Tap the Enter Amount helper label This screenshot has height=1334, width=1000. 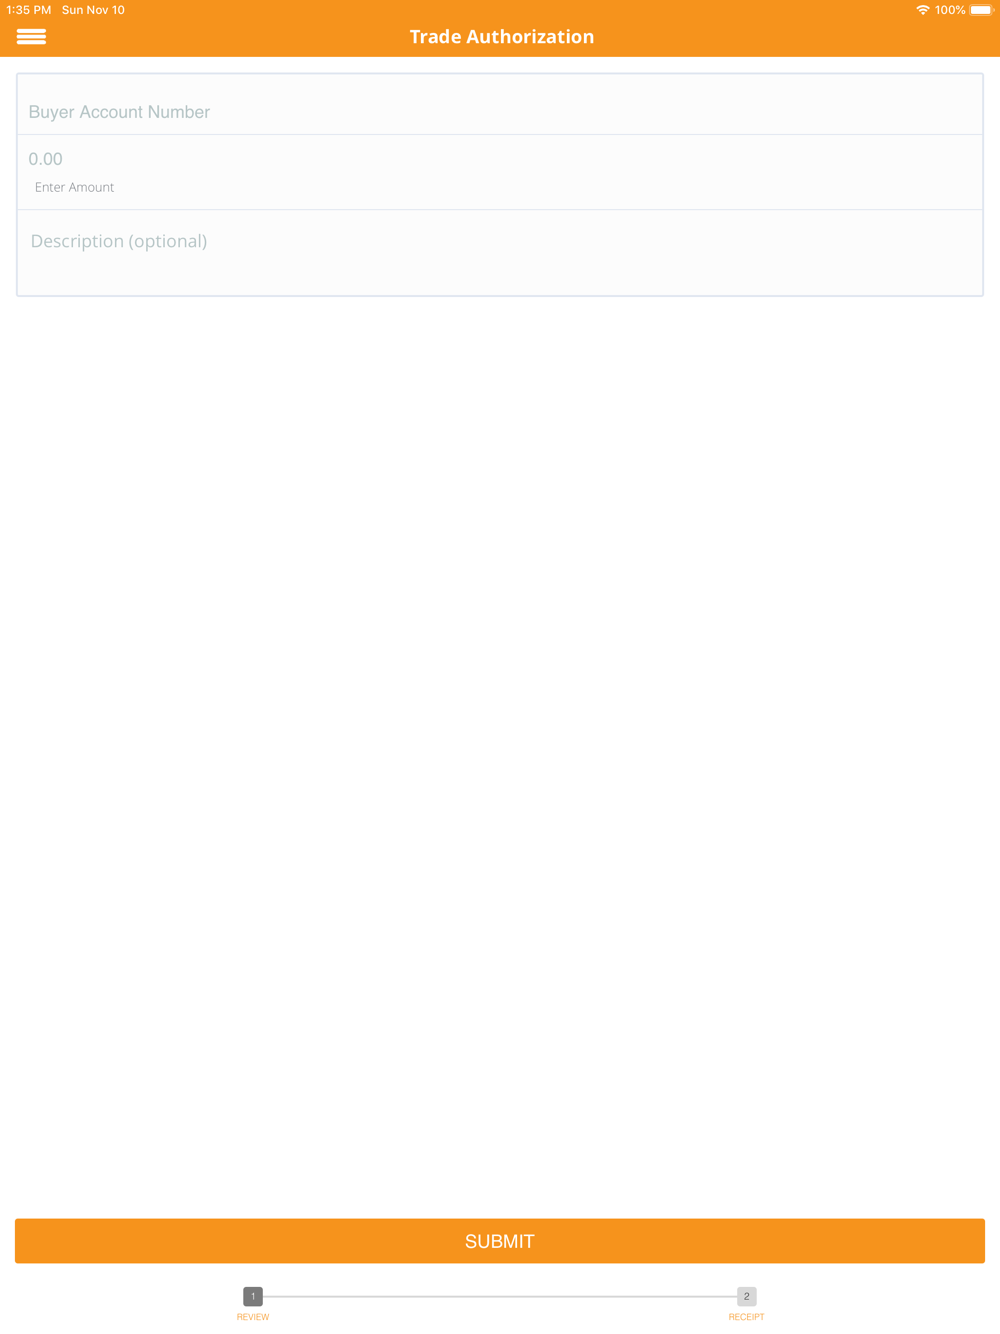[74, 187]
